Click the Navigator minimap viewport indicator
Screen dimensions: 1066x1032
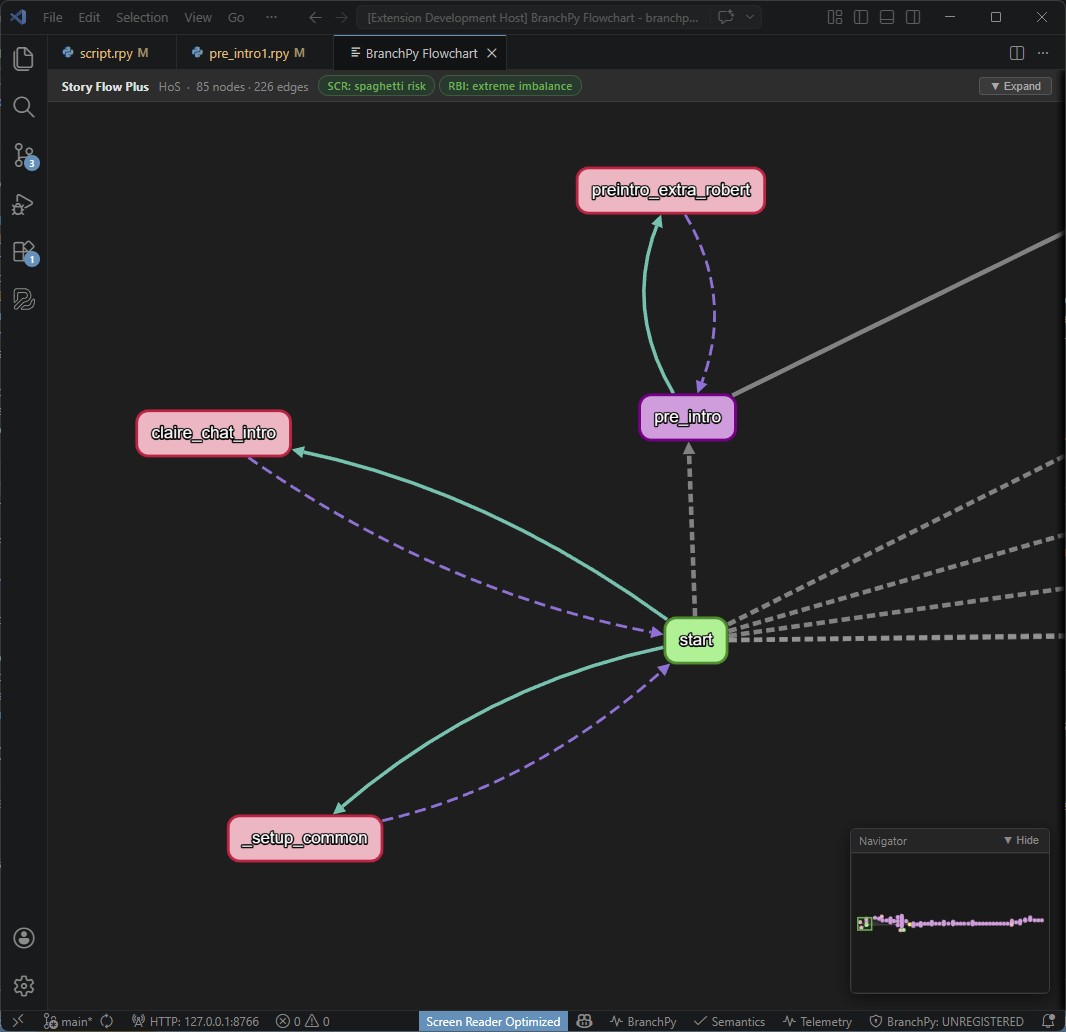click(x=864, y=922)
